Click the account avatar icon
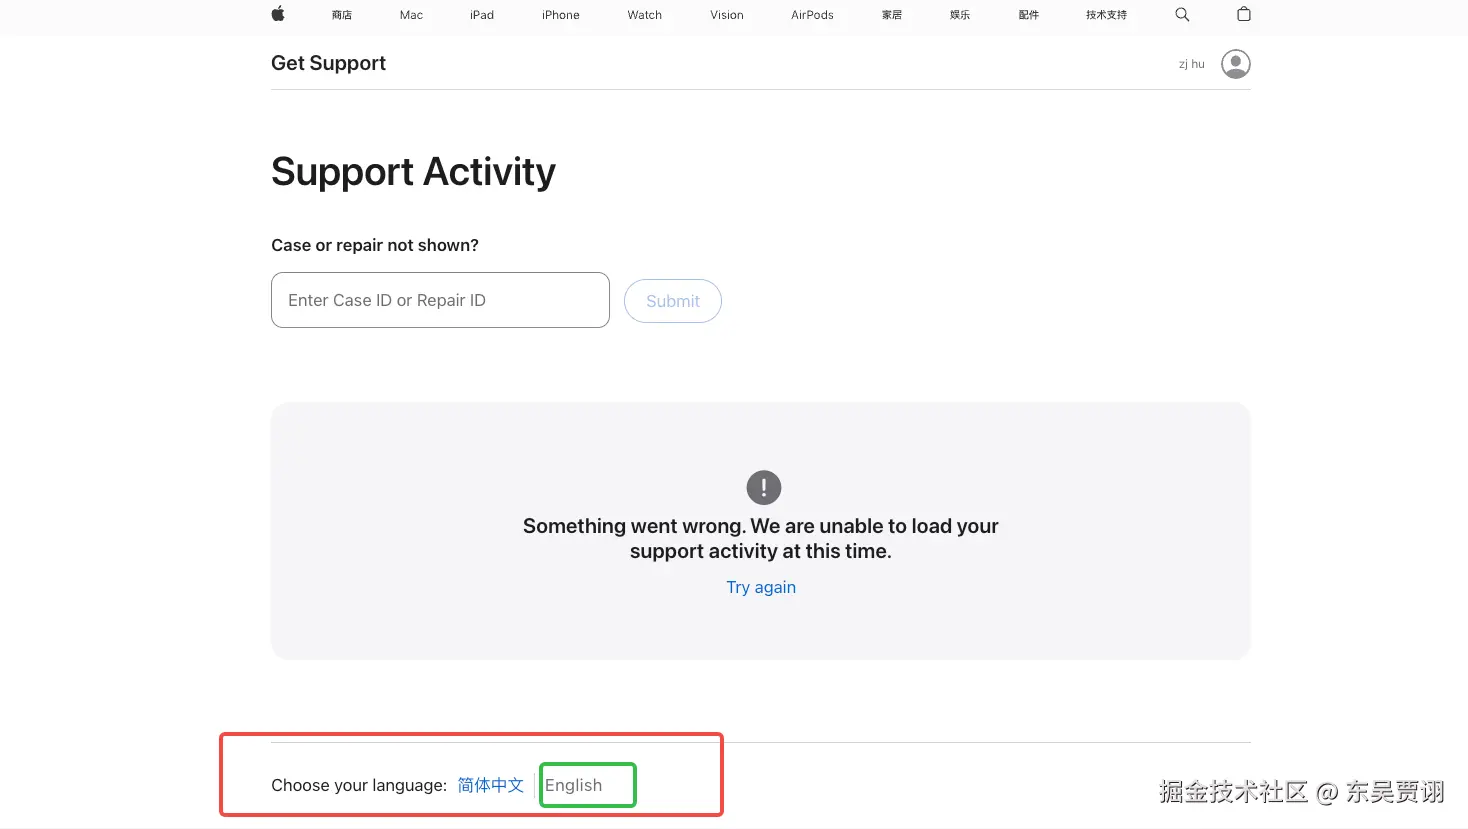Image resolution: width=1468 pixels, height=829 pixels. tap(1236, 64)
